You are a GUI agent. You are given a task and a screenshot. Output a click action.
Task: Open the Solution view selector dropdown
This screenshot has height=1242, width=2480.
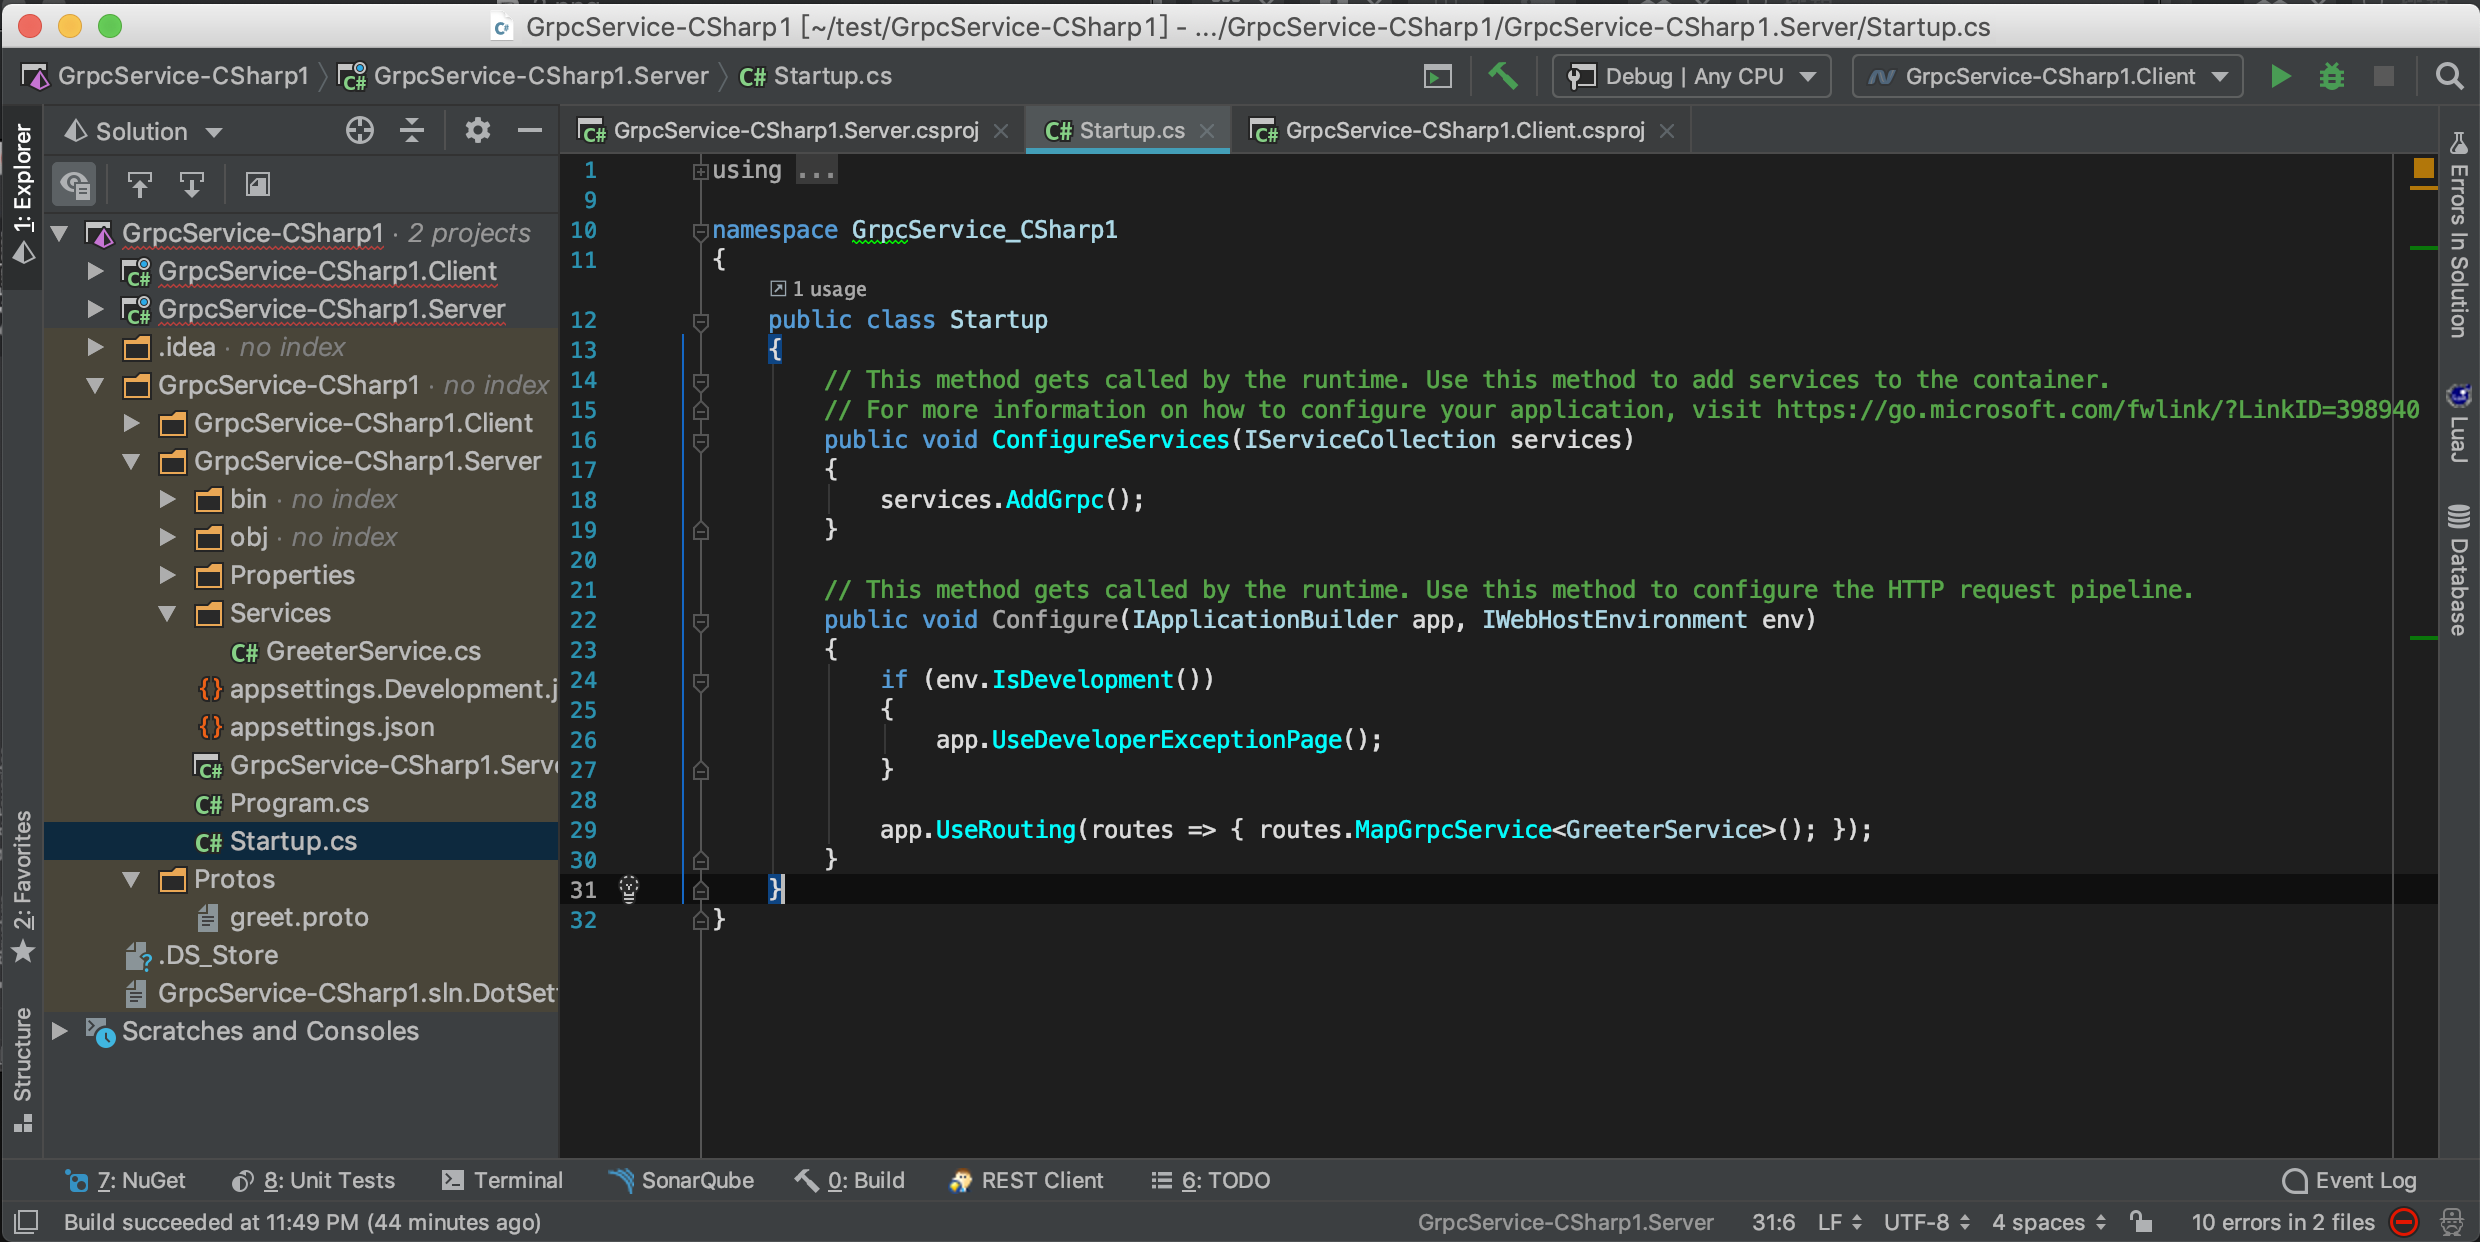(x=142, y=131)
